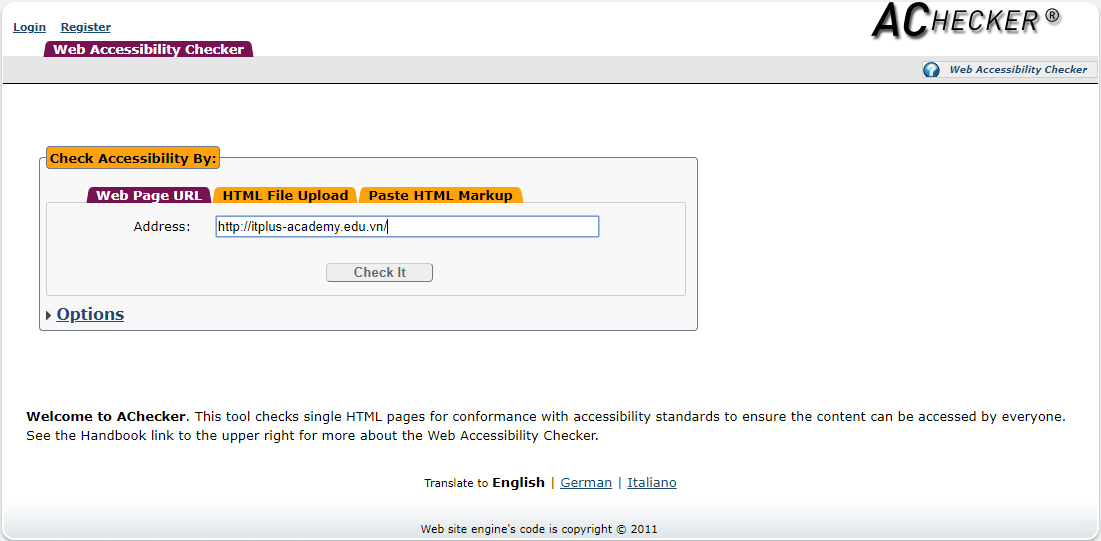
Task: Click the Address label
Action: click(x=161, y=227)
